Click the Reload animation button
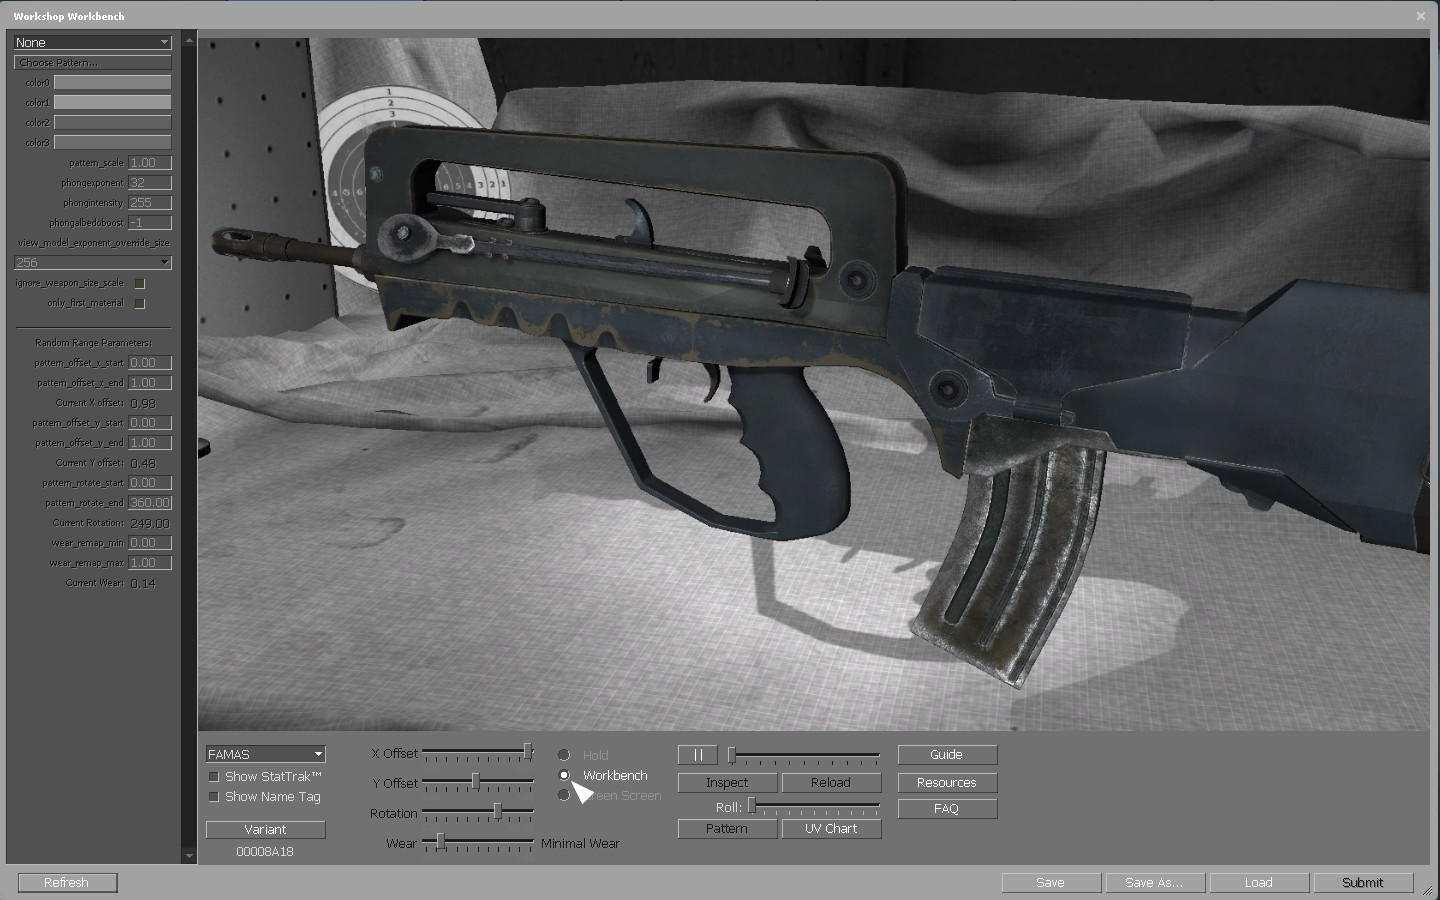The height and width of the screenshot is (900, 1440). click(x=831, y=783)
